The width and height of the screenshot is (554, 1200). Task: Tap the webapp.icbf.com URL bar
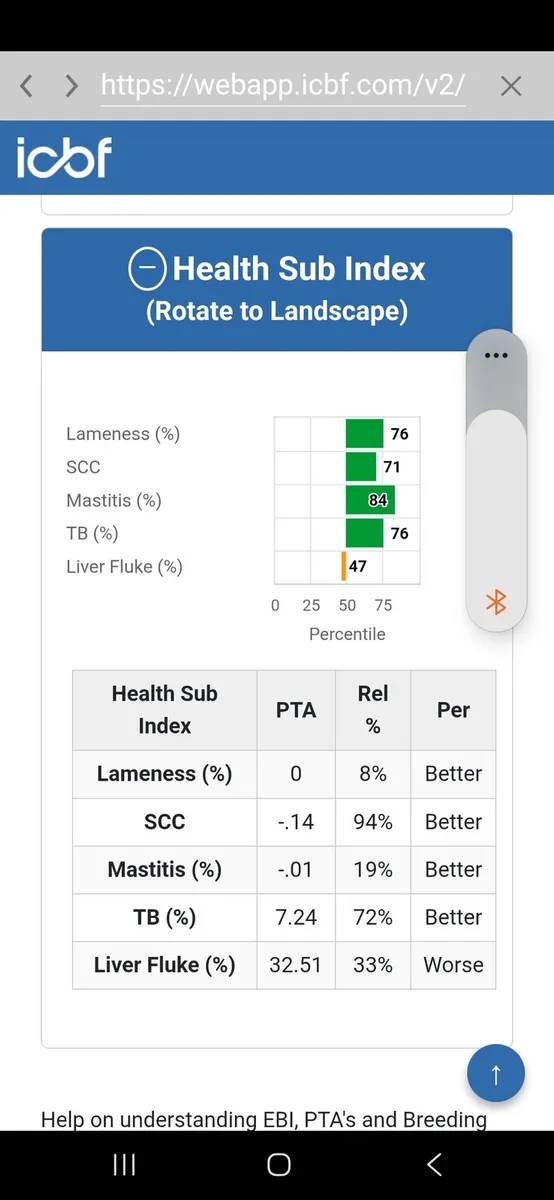tap(283, 86)
